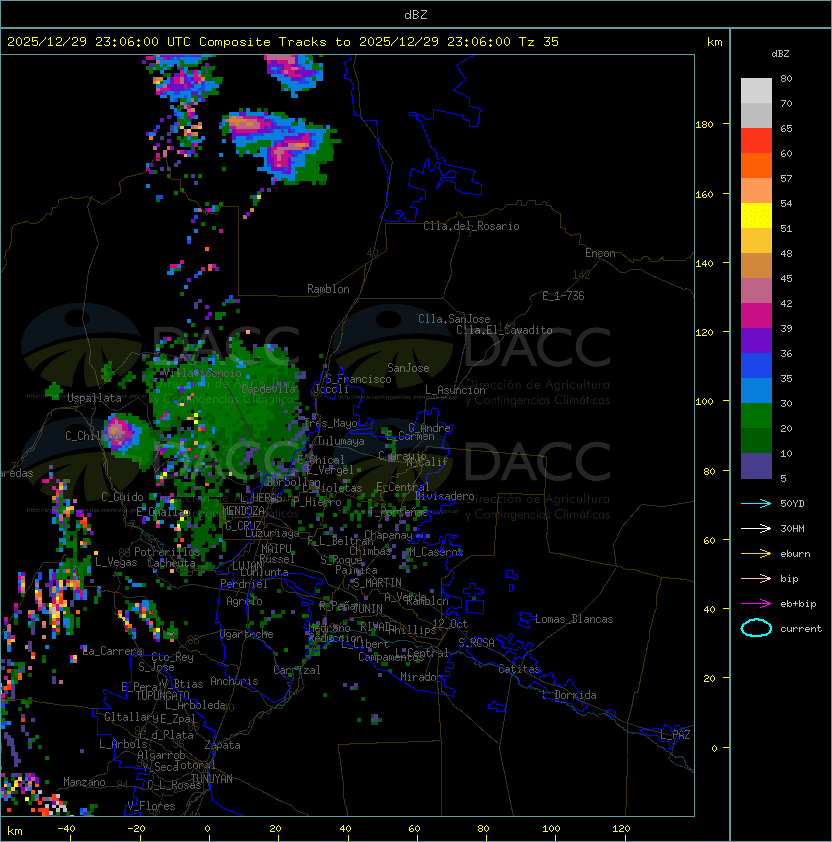Click the 'TUNUYAN' map label
Screen dimensions: 832x842
212,779
